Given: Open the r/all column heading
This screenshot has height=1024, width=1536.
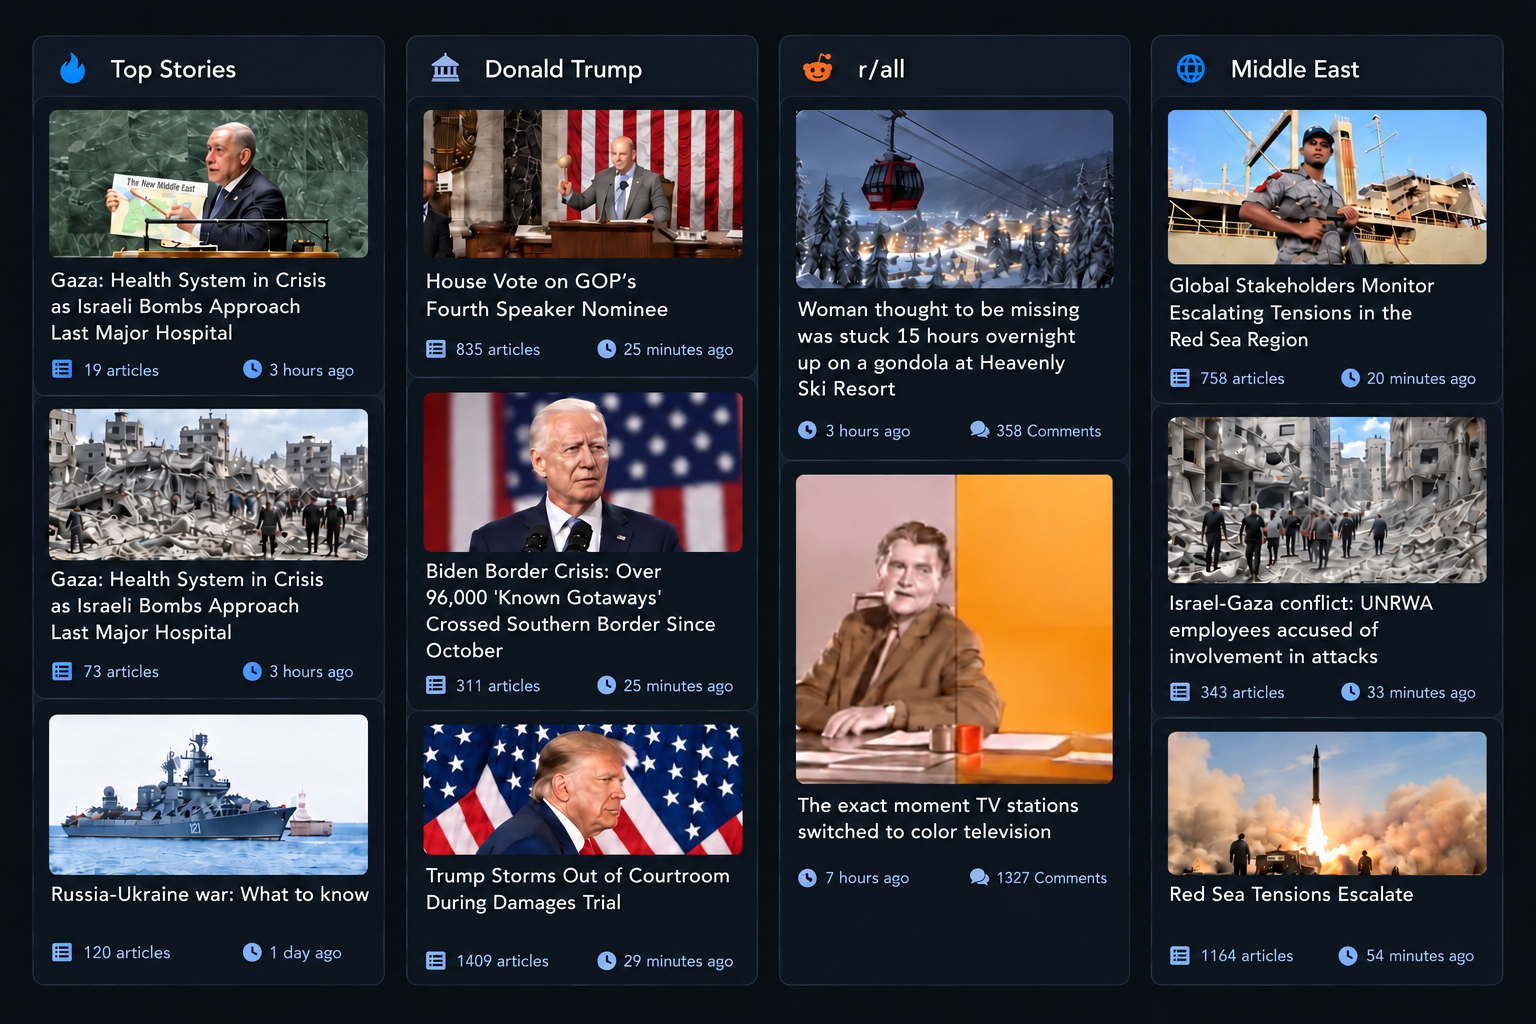Looking at the screenshot, I should (881, 69).
